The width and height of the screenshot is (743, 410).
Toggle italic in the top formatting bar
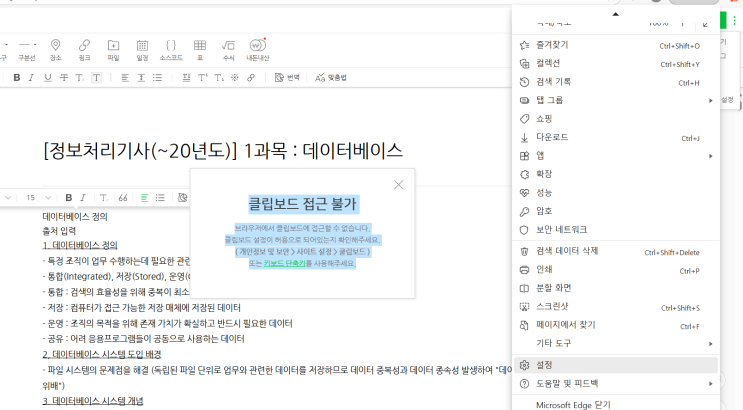[31, 78]
